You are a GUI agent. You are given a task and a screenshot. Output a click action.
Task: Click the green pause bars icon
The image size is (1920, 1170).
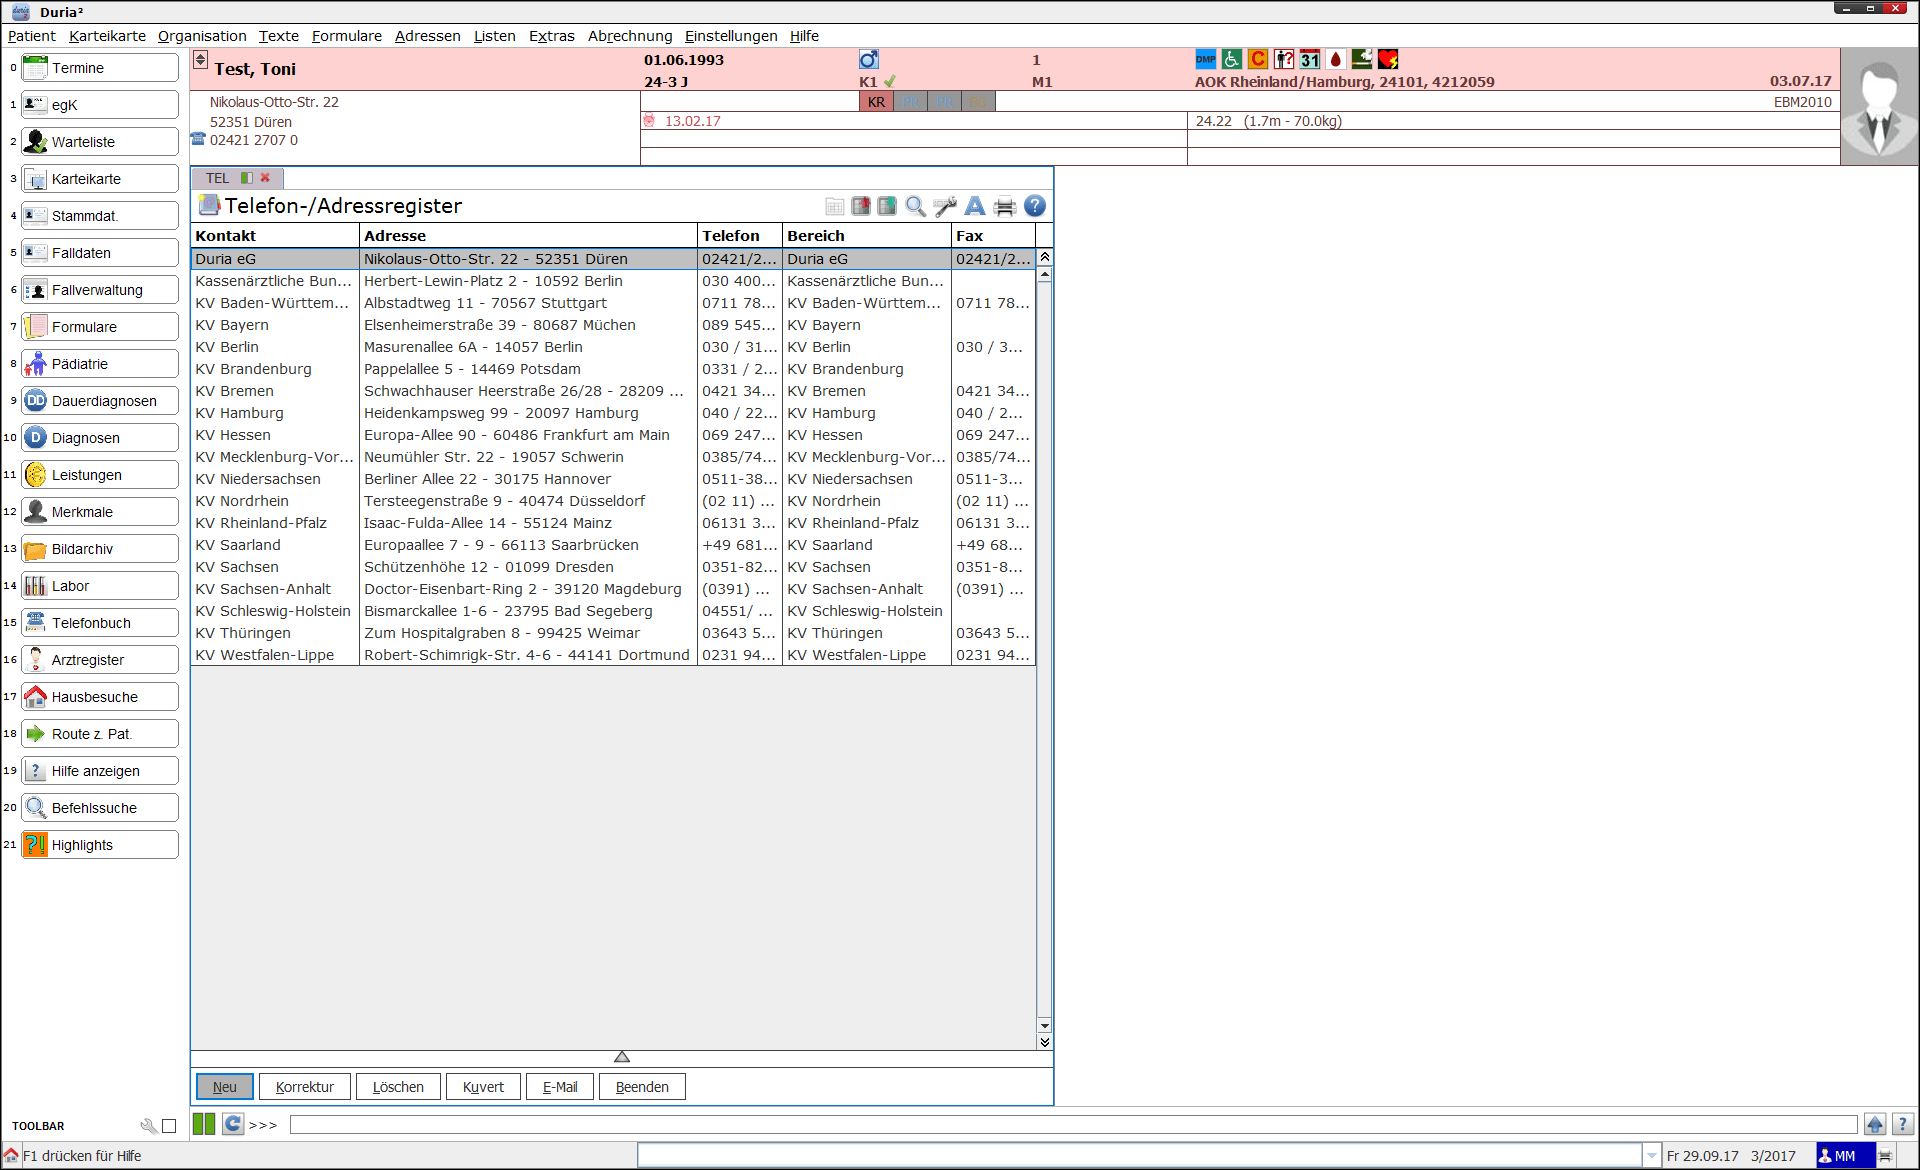204,1124
